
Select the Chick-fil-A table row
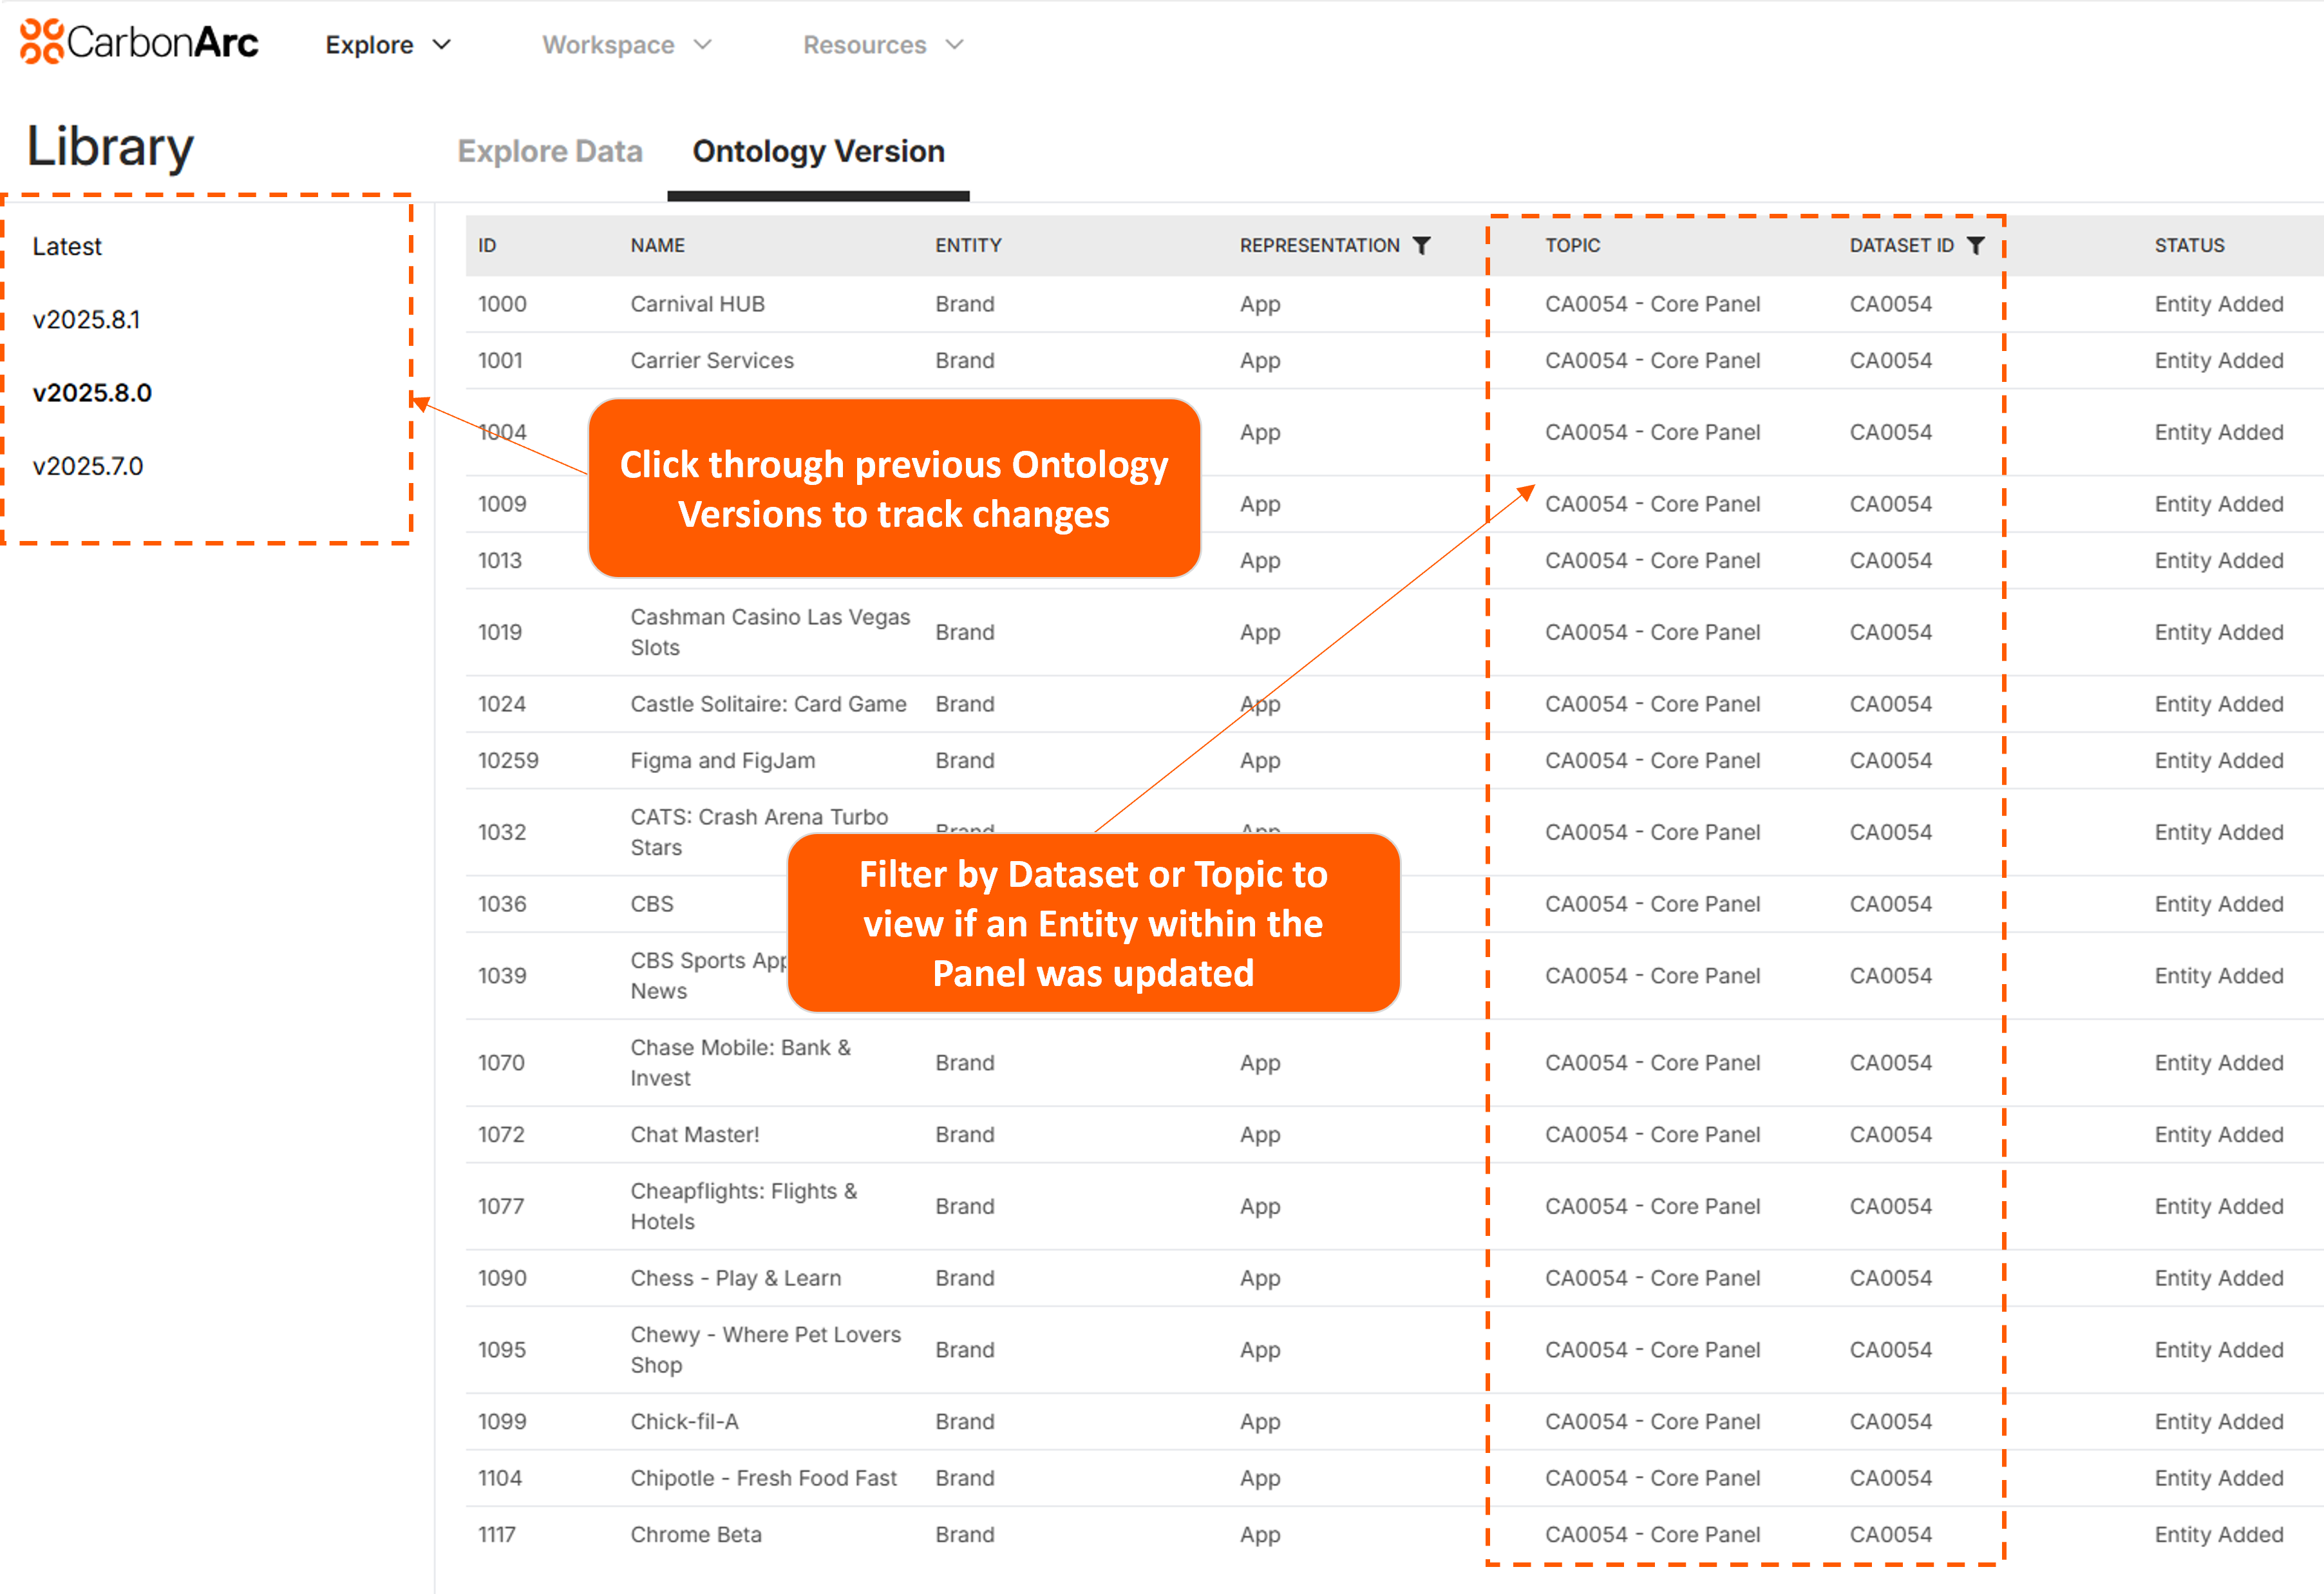click(x=684, y=1422)
